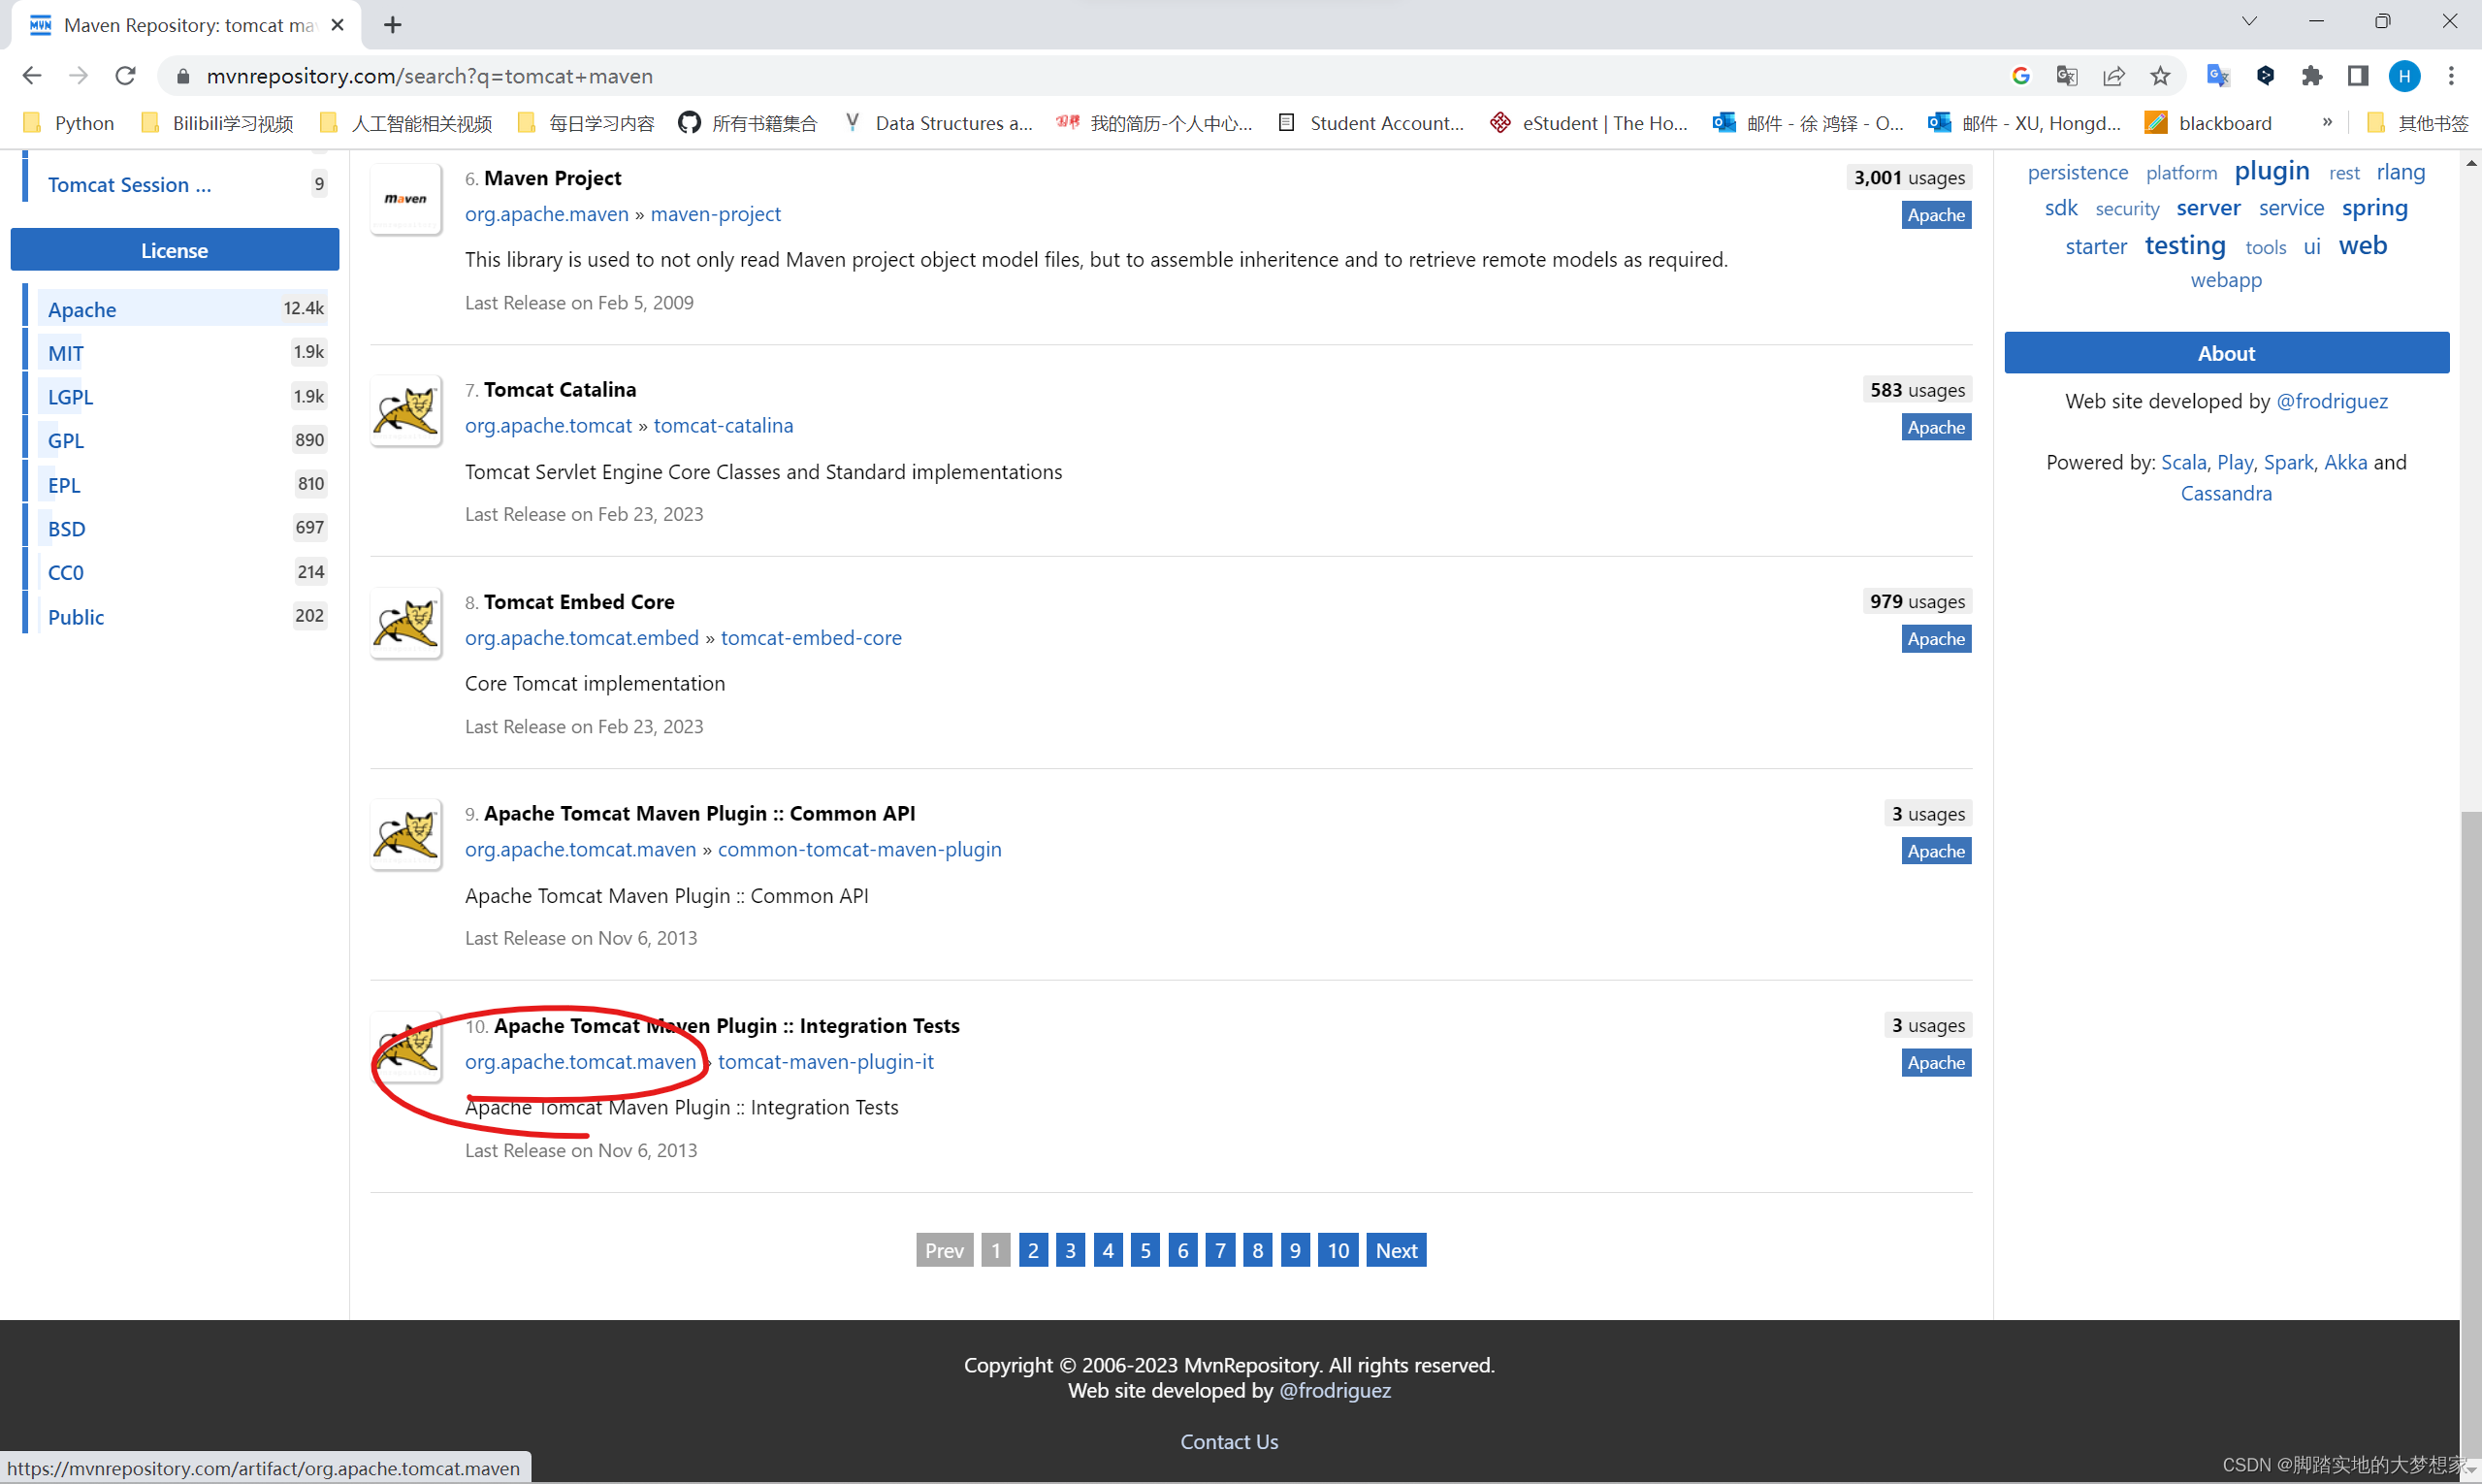Select the webapp tag
The height and width of the screenshot is (1484, 2482).
click(x=2226, y=280)
